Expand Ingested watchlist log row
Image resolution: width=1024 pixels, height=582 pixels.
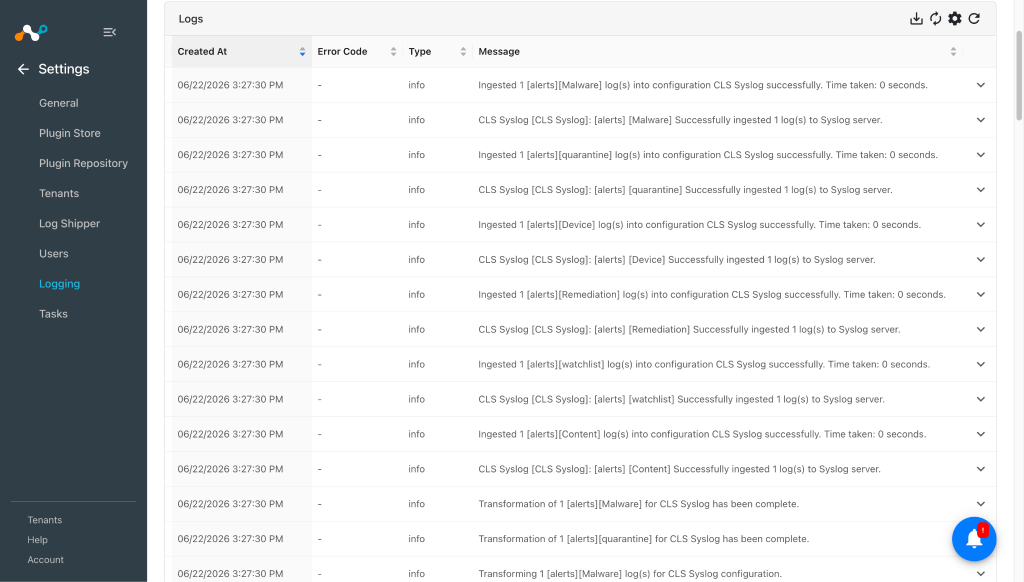coord(980,364)
